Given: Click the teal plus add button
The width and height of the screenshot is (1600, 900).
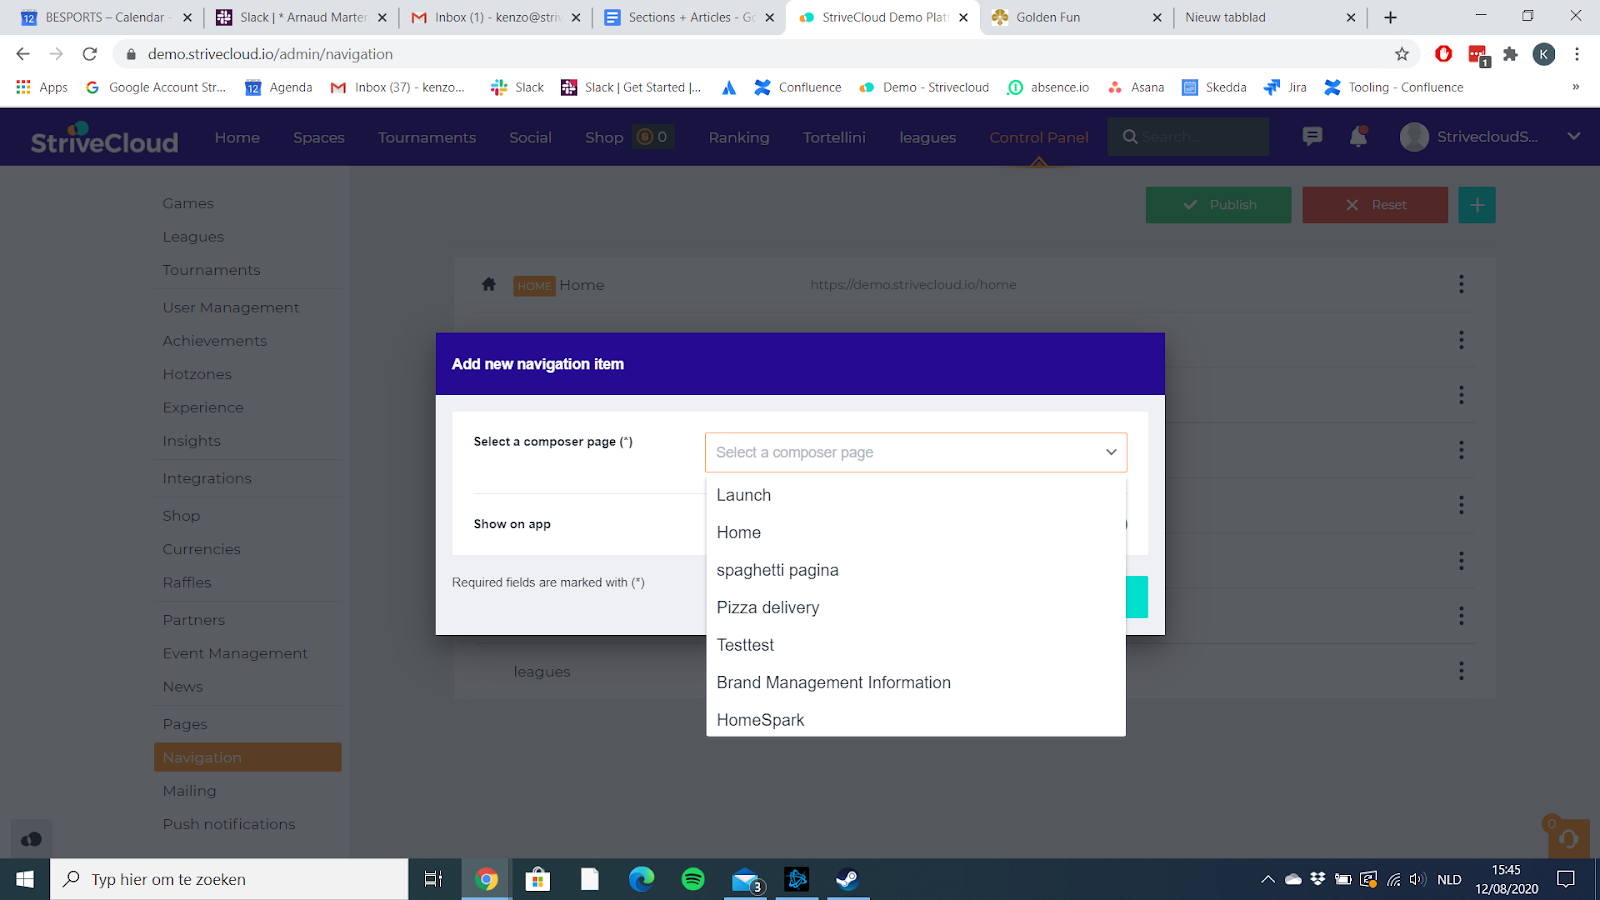Looking at the screenshot, I should pos(1476,205).
